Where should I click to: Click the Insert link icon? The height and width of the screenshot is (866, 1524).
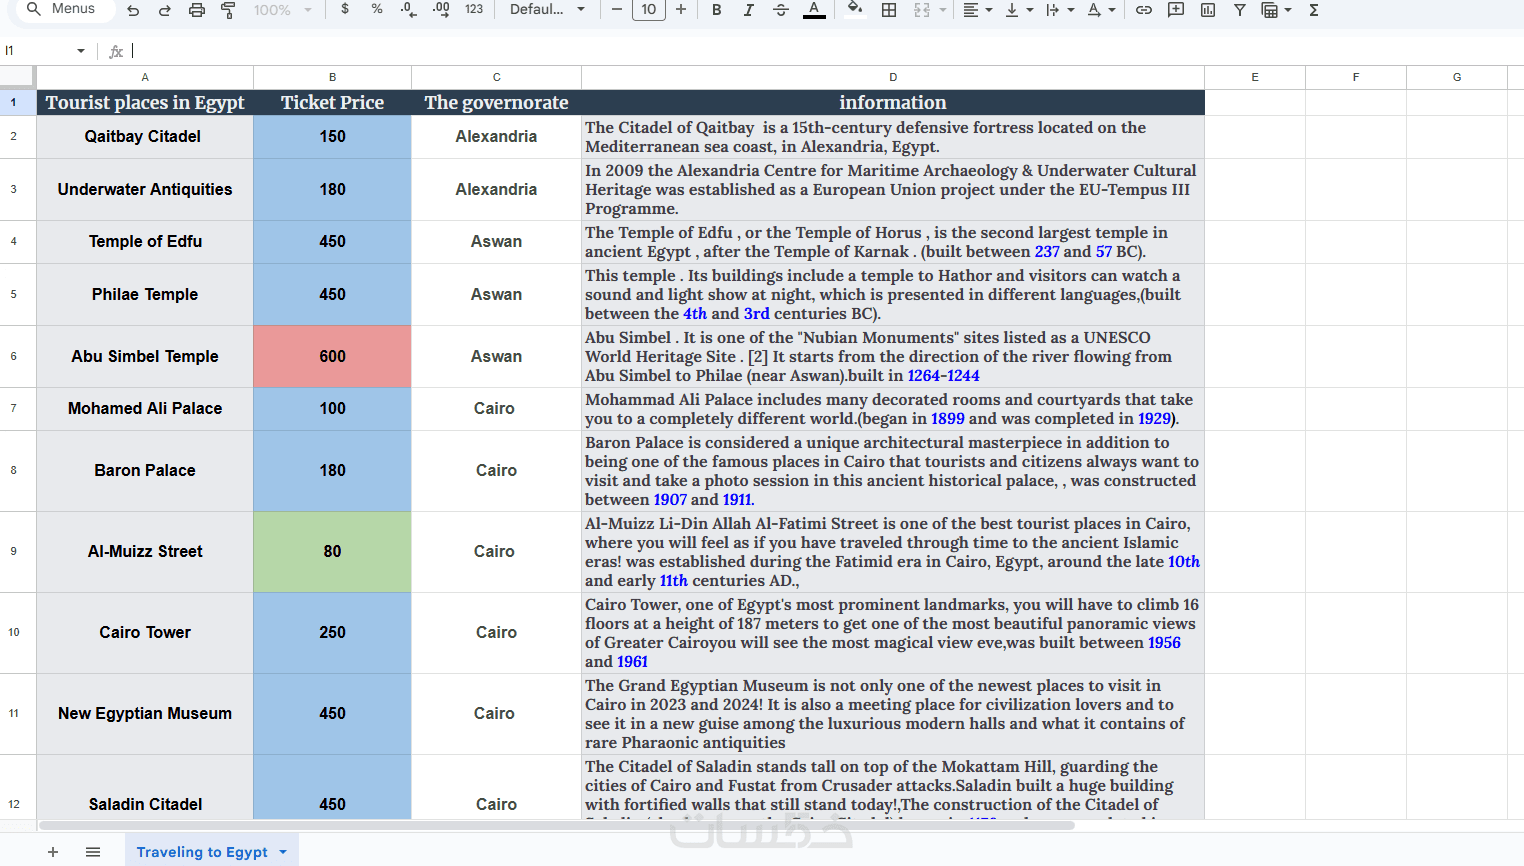[x=1144, y=9]
